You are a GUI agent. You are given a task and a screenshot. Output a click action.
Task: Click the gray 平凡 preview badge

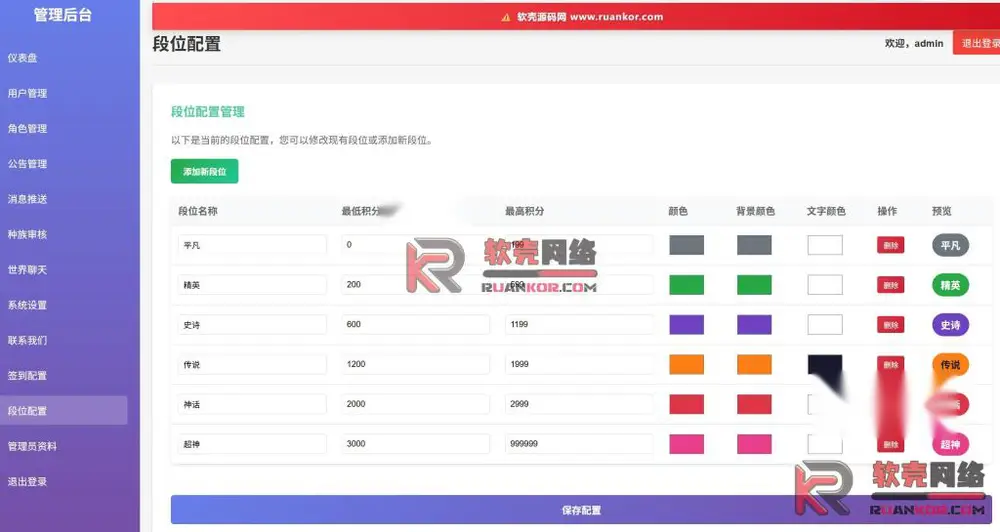coord(950,245)
